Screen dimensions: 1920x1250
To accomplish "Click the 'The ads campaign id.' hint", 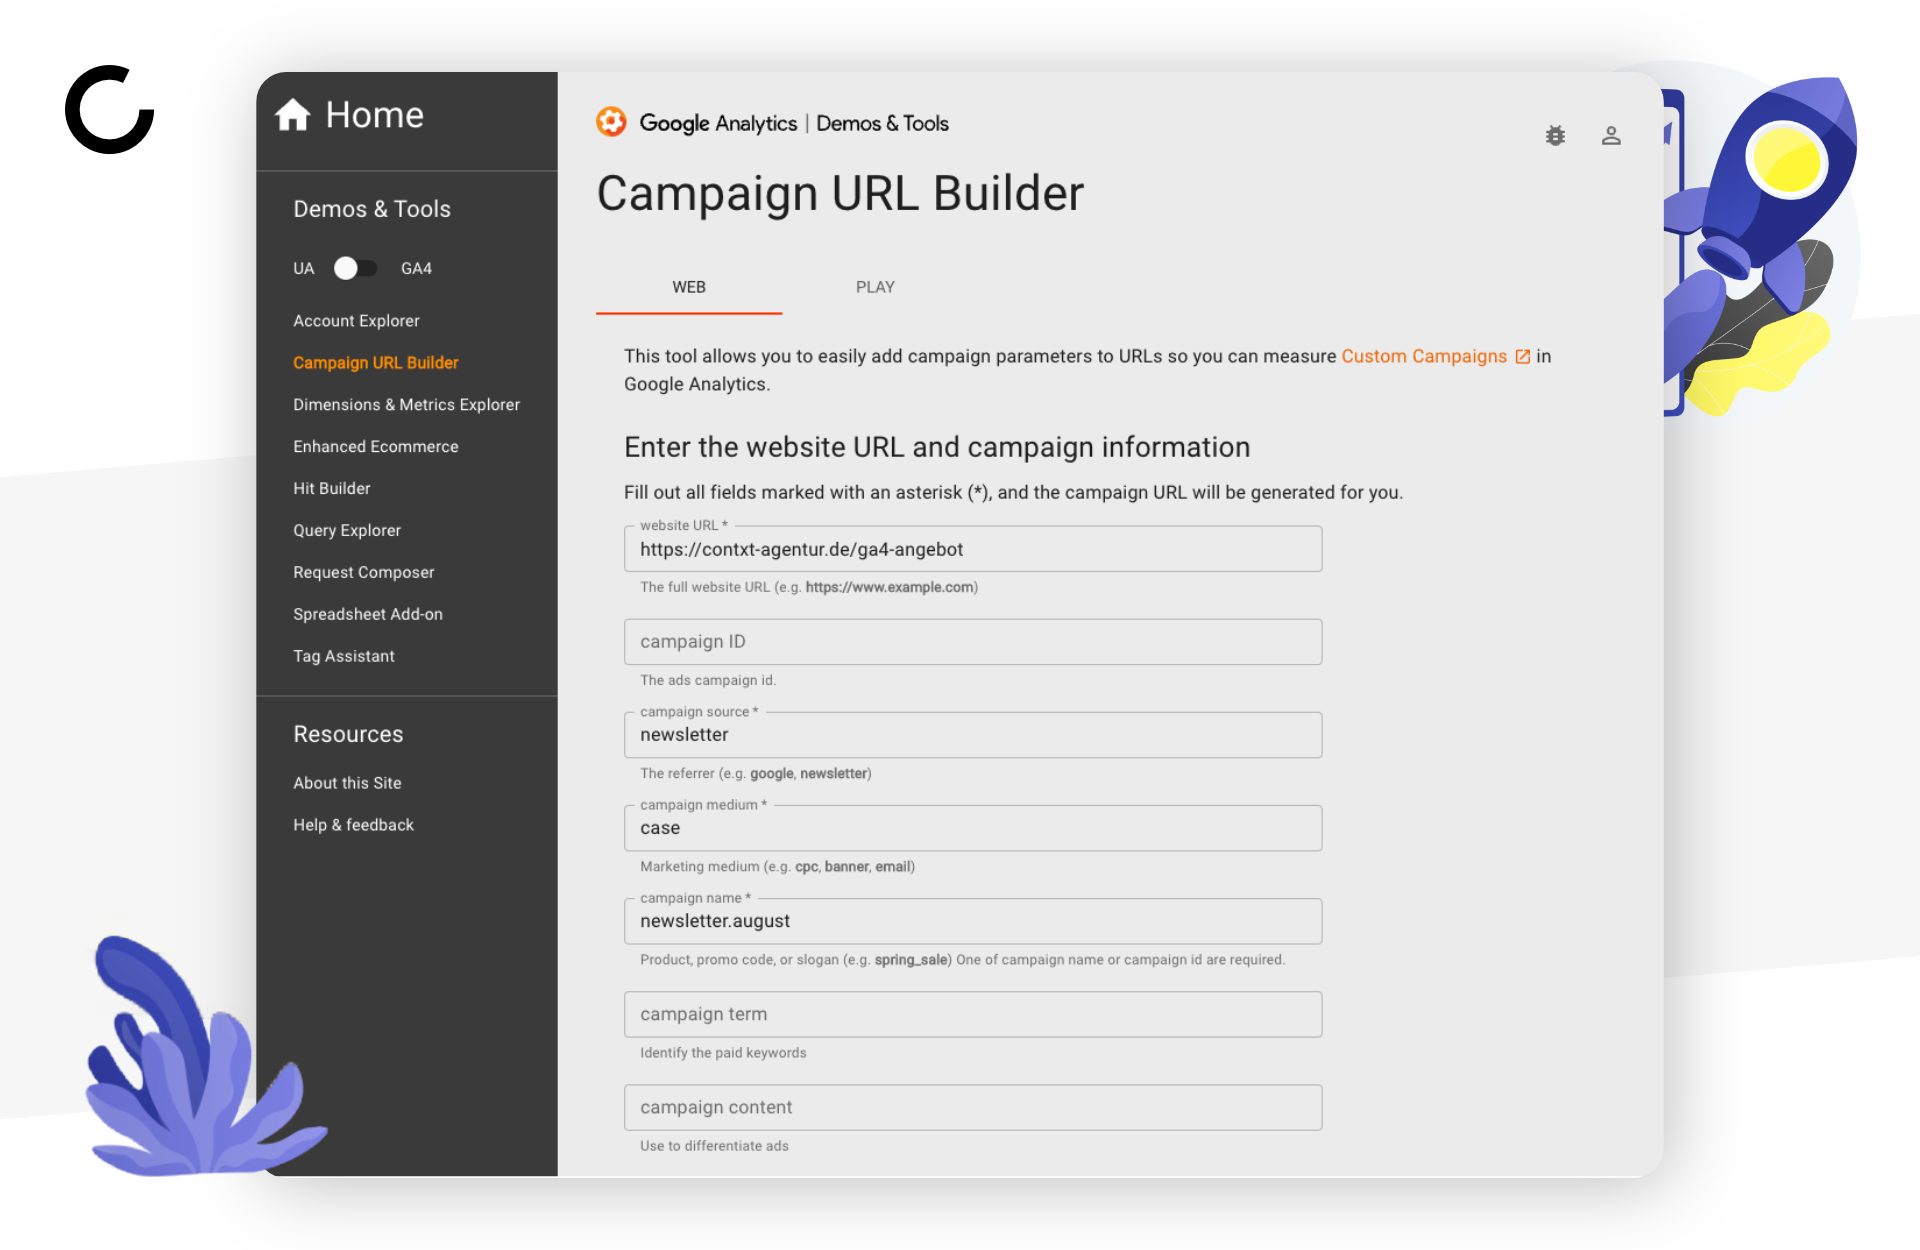I will (x=708, y=680).
